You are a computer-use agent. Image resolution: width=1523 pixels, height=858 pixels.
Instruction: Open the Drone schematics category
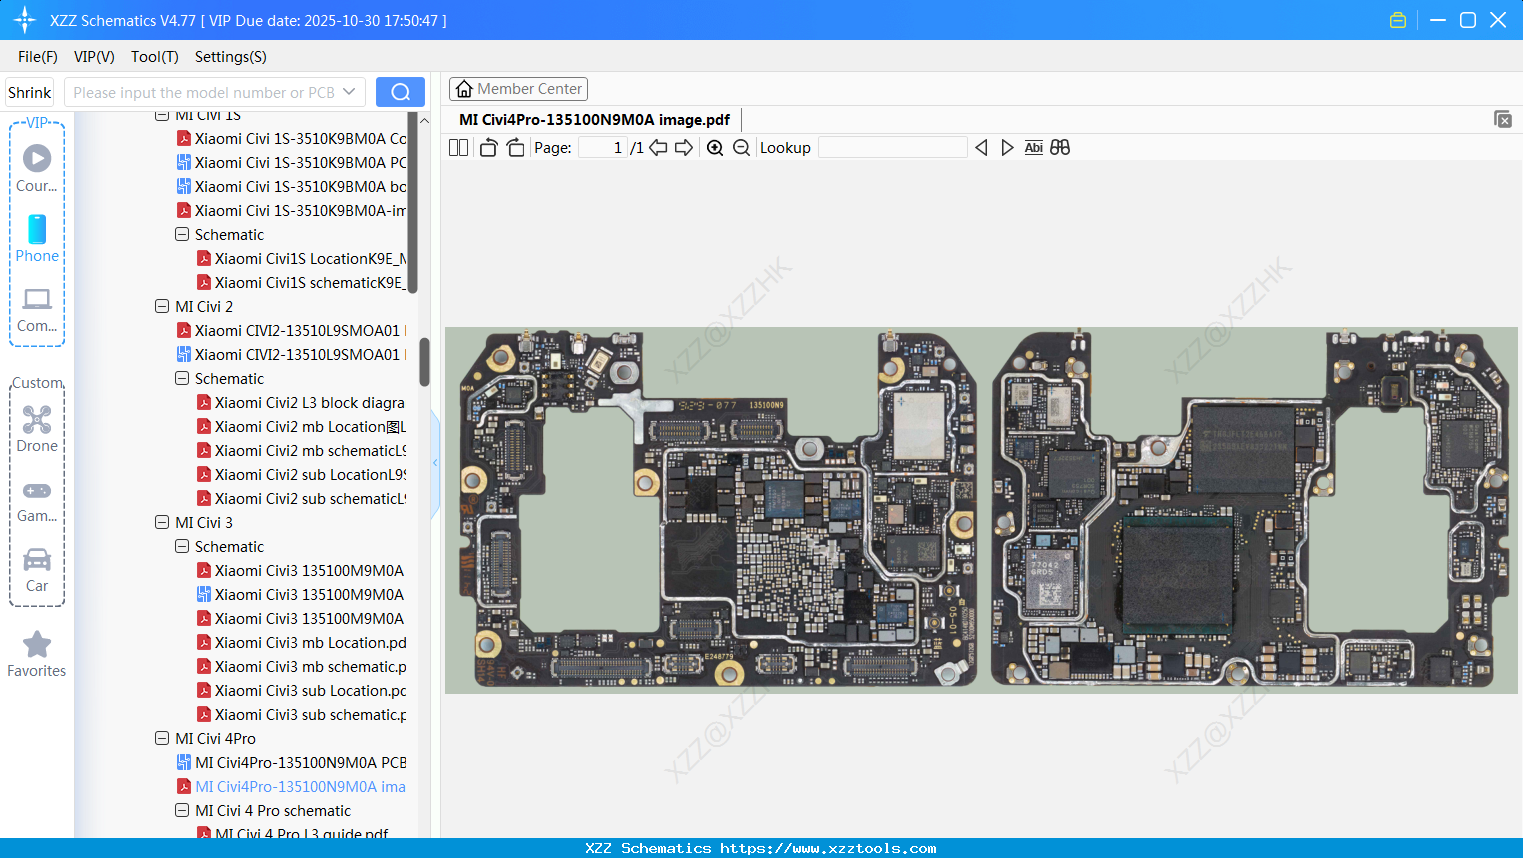click(x=36, y=428)
